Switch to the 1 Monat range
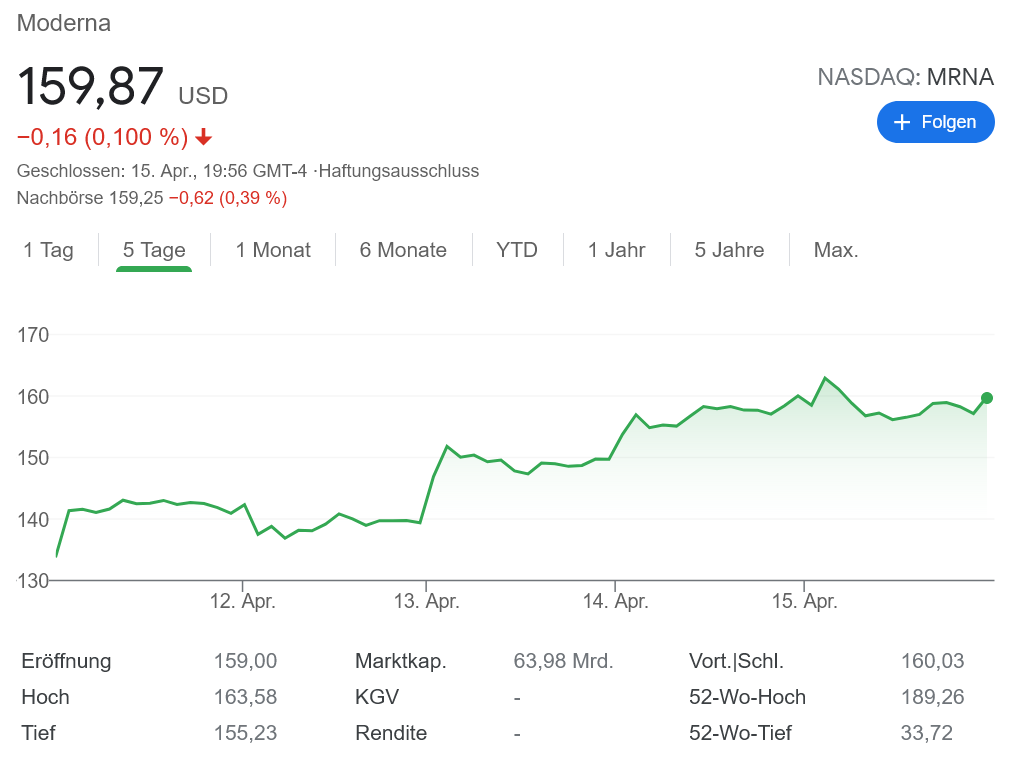The image size is (1014, 758). 273,250
